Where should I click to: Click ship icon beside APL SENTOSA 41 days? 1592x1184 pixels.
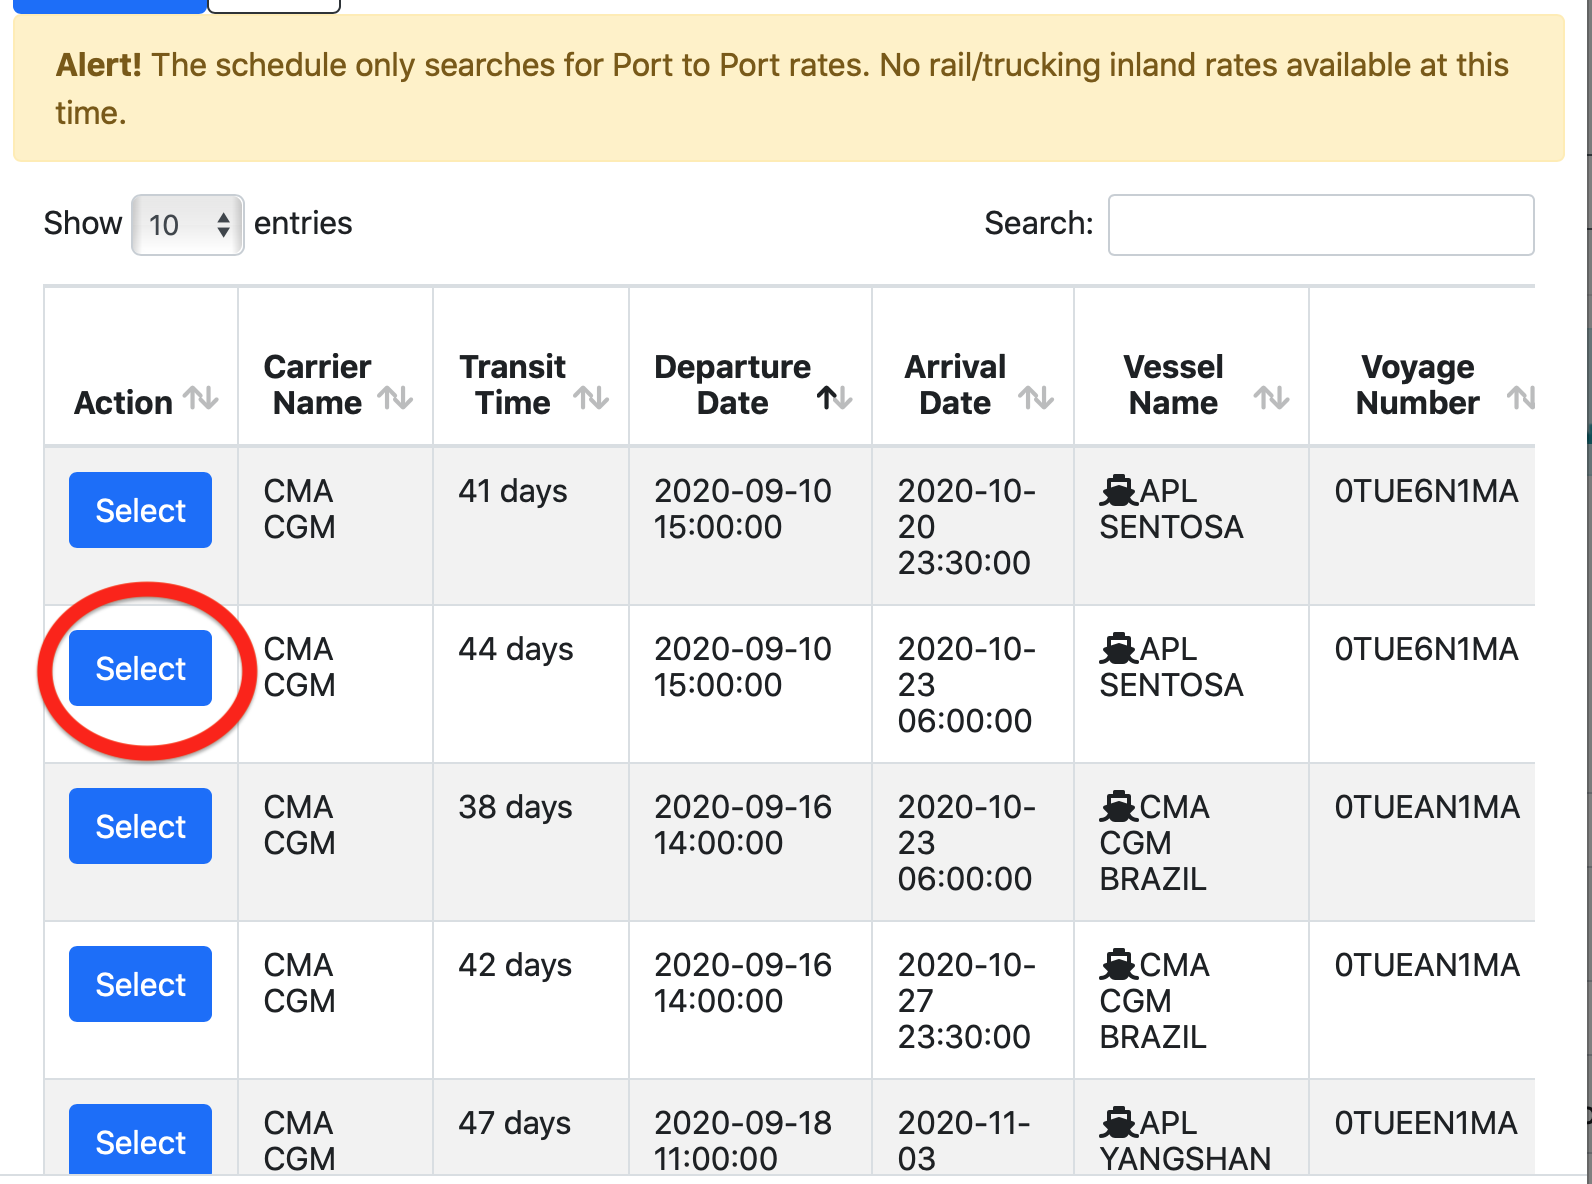[1118, 490]
